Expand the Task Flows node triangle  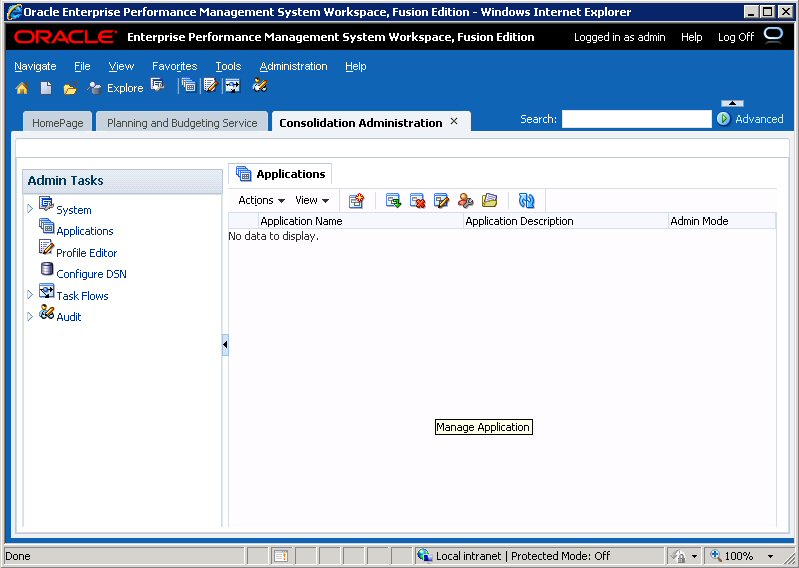[30, 294]
